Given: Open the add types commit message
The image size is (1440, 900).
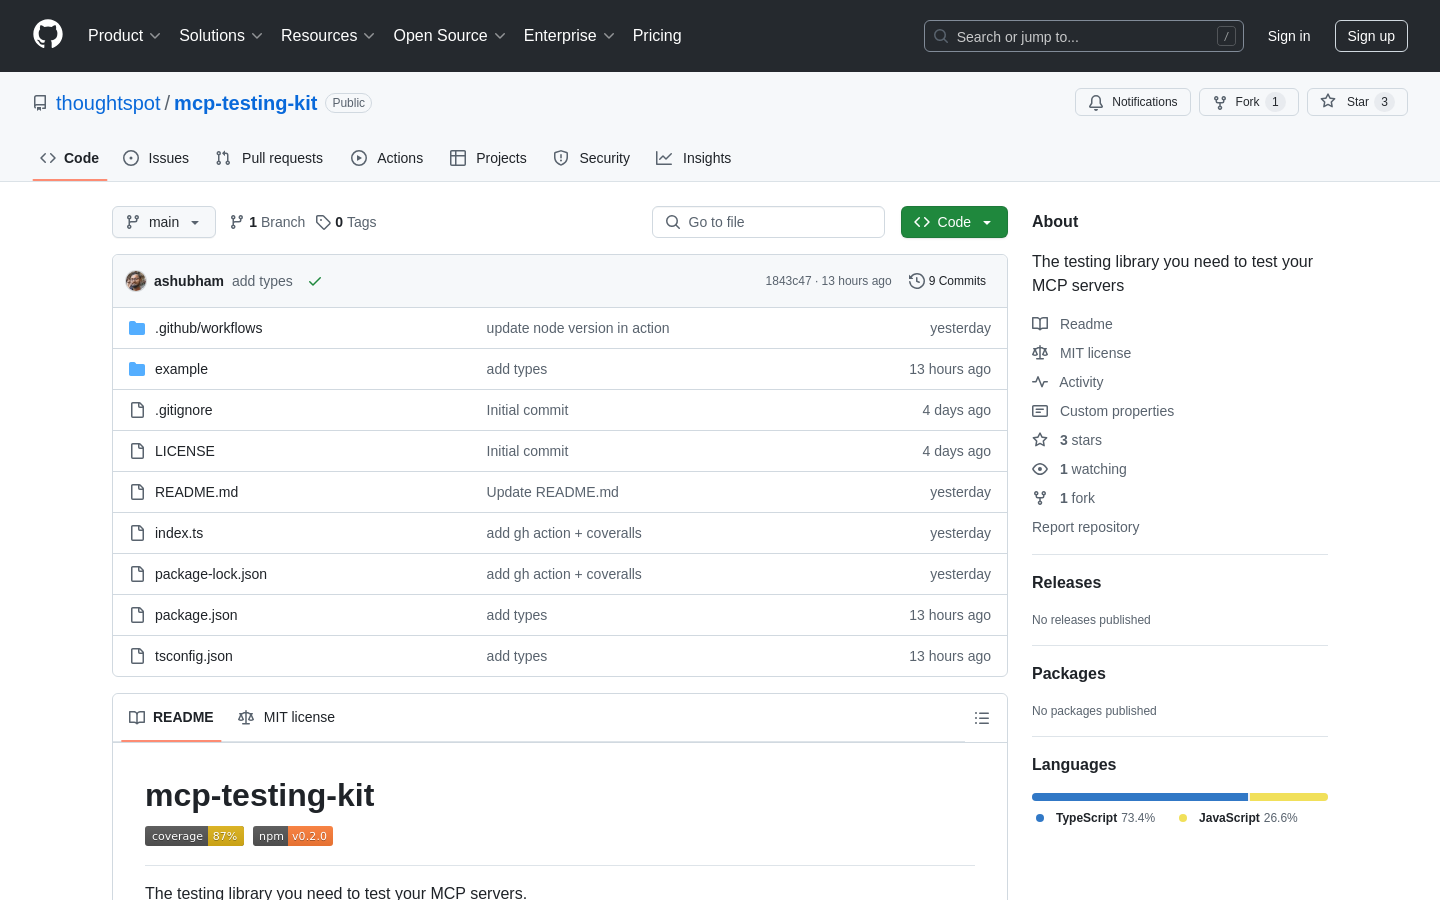Looking at the screenshot, I should (x=262, y=281).
